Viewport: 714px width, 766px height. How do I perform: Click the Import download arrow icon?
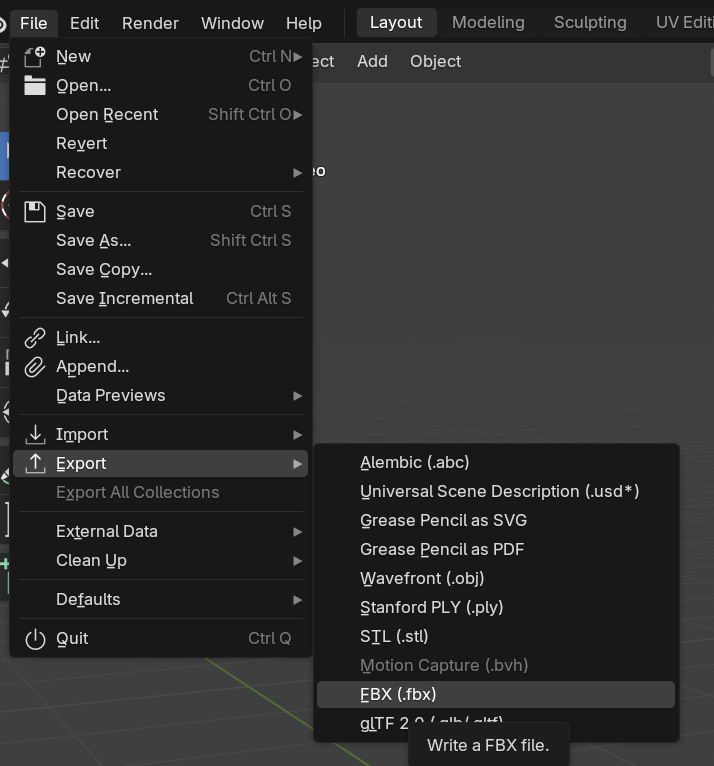pyautogui.click(x=35, y=434)
